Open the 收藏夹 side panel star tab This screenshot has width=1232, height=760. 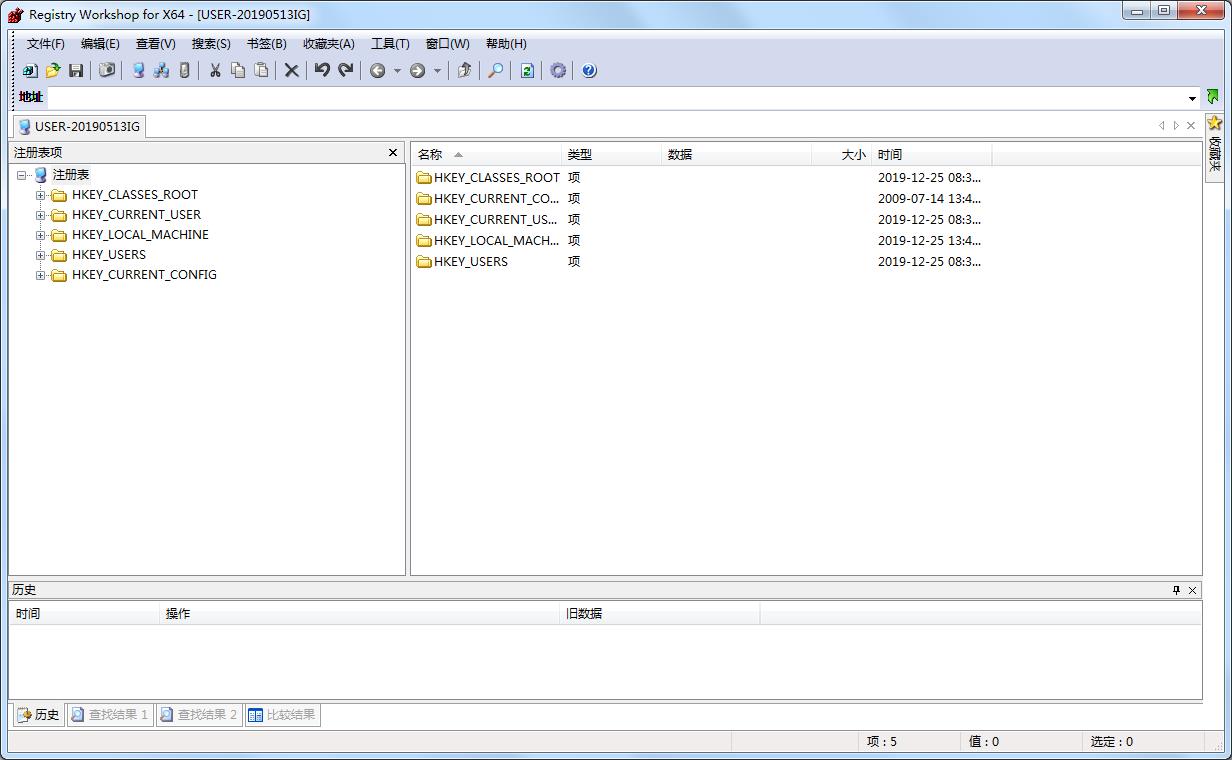point(1214,147)
